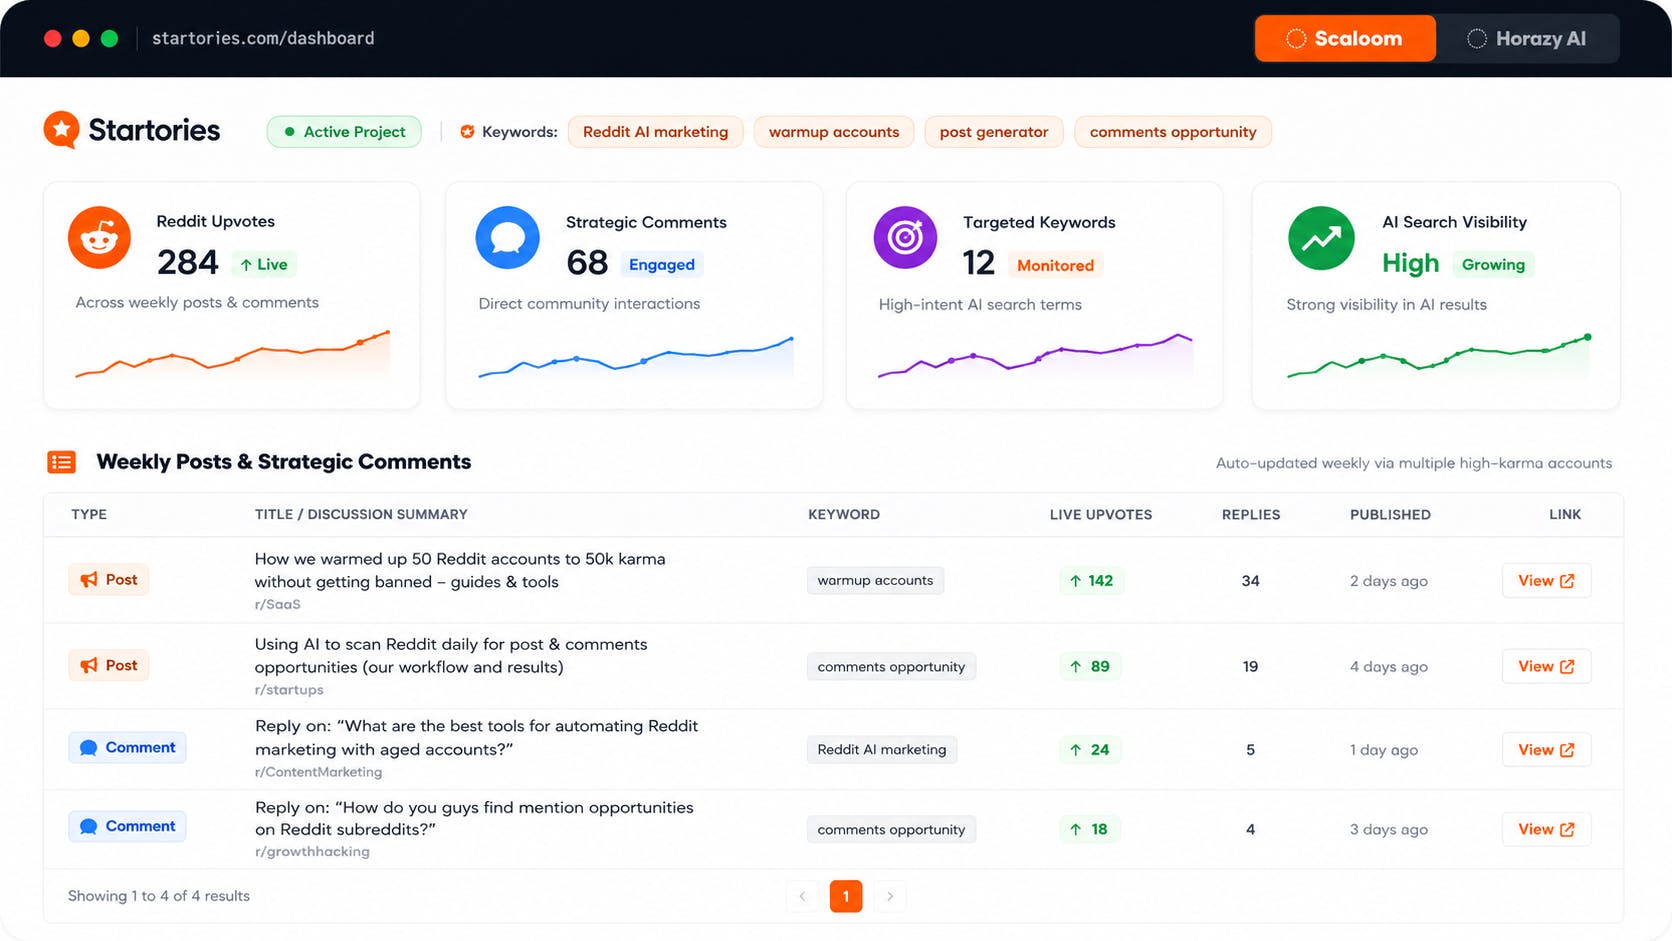Screen dimensions: 1672x941
Task: Click the warmup accounts keyword tag in table
Action: click(875, 581)
